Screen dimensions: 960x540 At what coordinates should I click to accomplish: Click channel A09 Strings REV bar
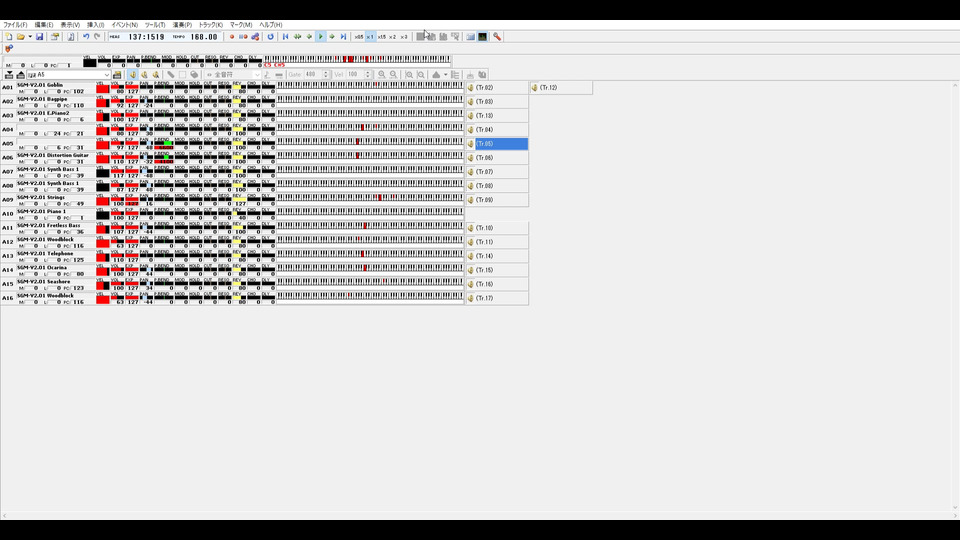239,200
